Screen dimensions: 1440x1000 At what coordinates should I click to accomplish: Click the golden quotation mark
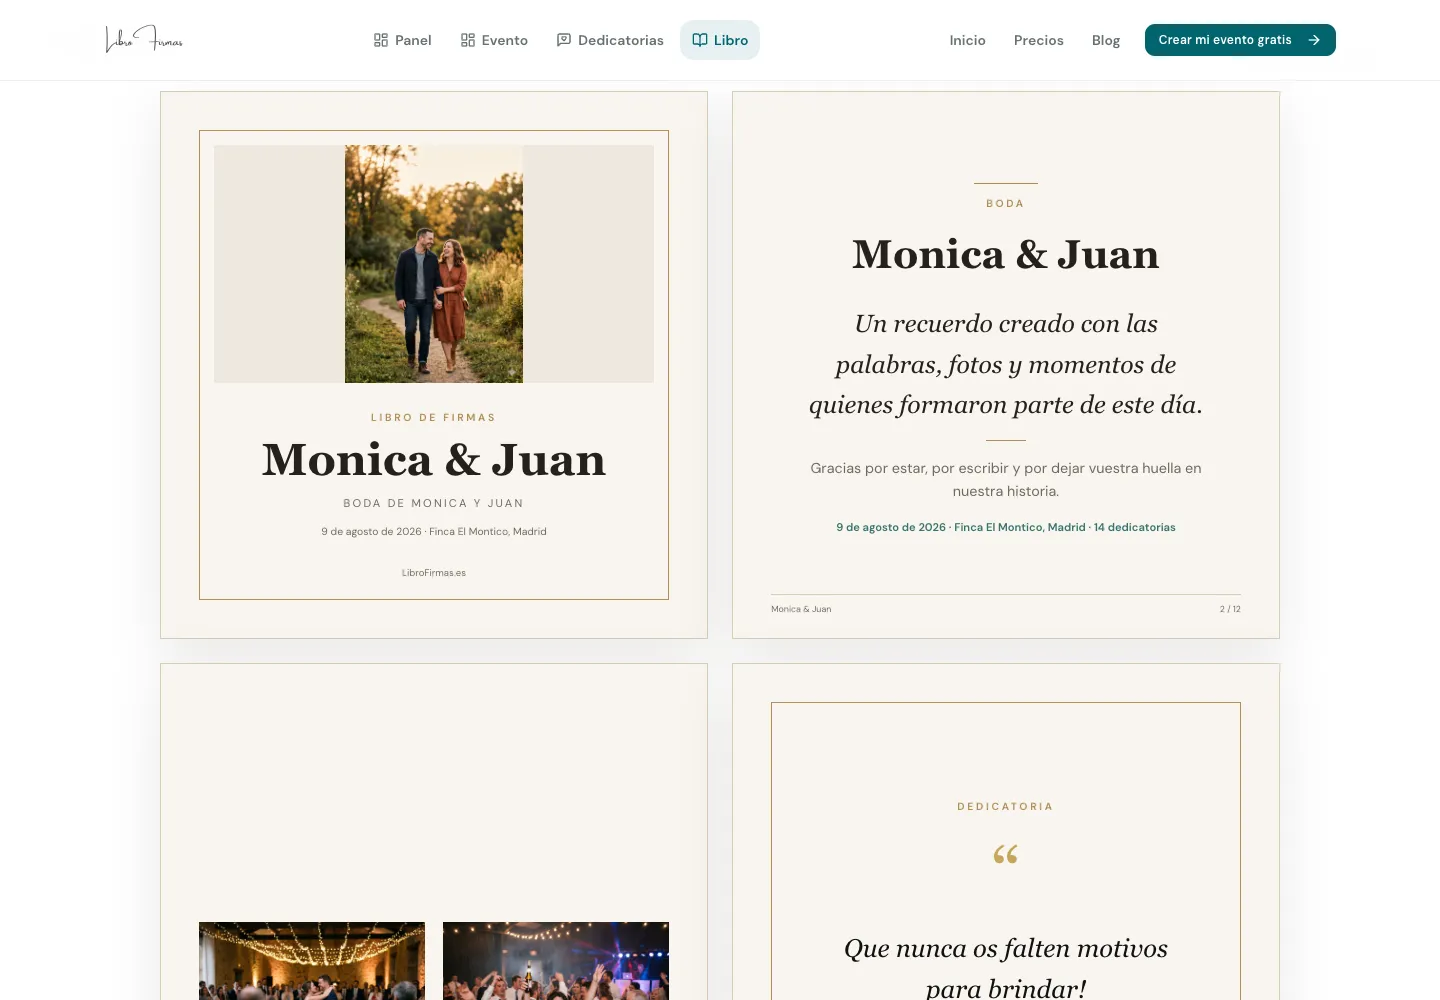1006,854
